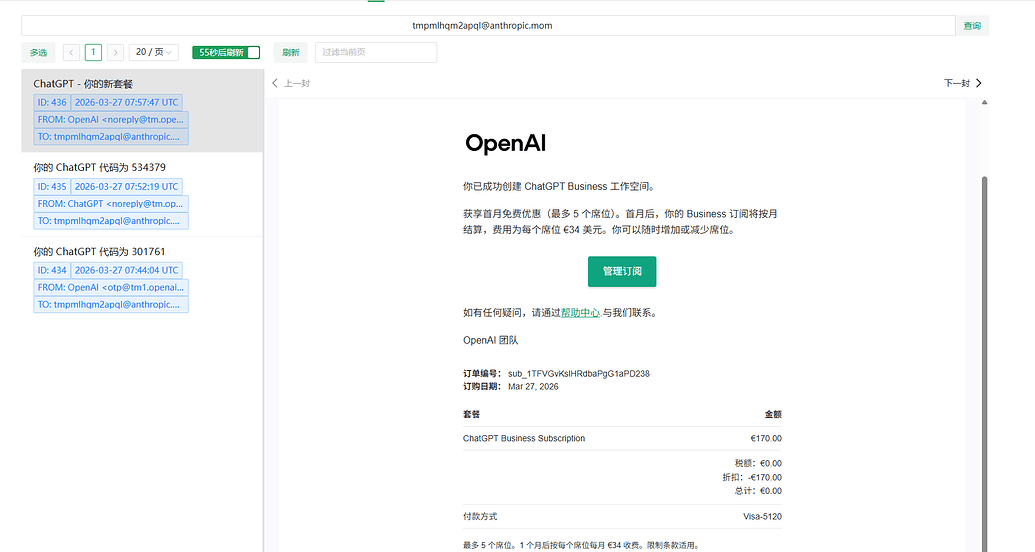This screenshot has height=552, width=1035.
Task: Open the 帮助中心 help center link
Action: 580,313
